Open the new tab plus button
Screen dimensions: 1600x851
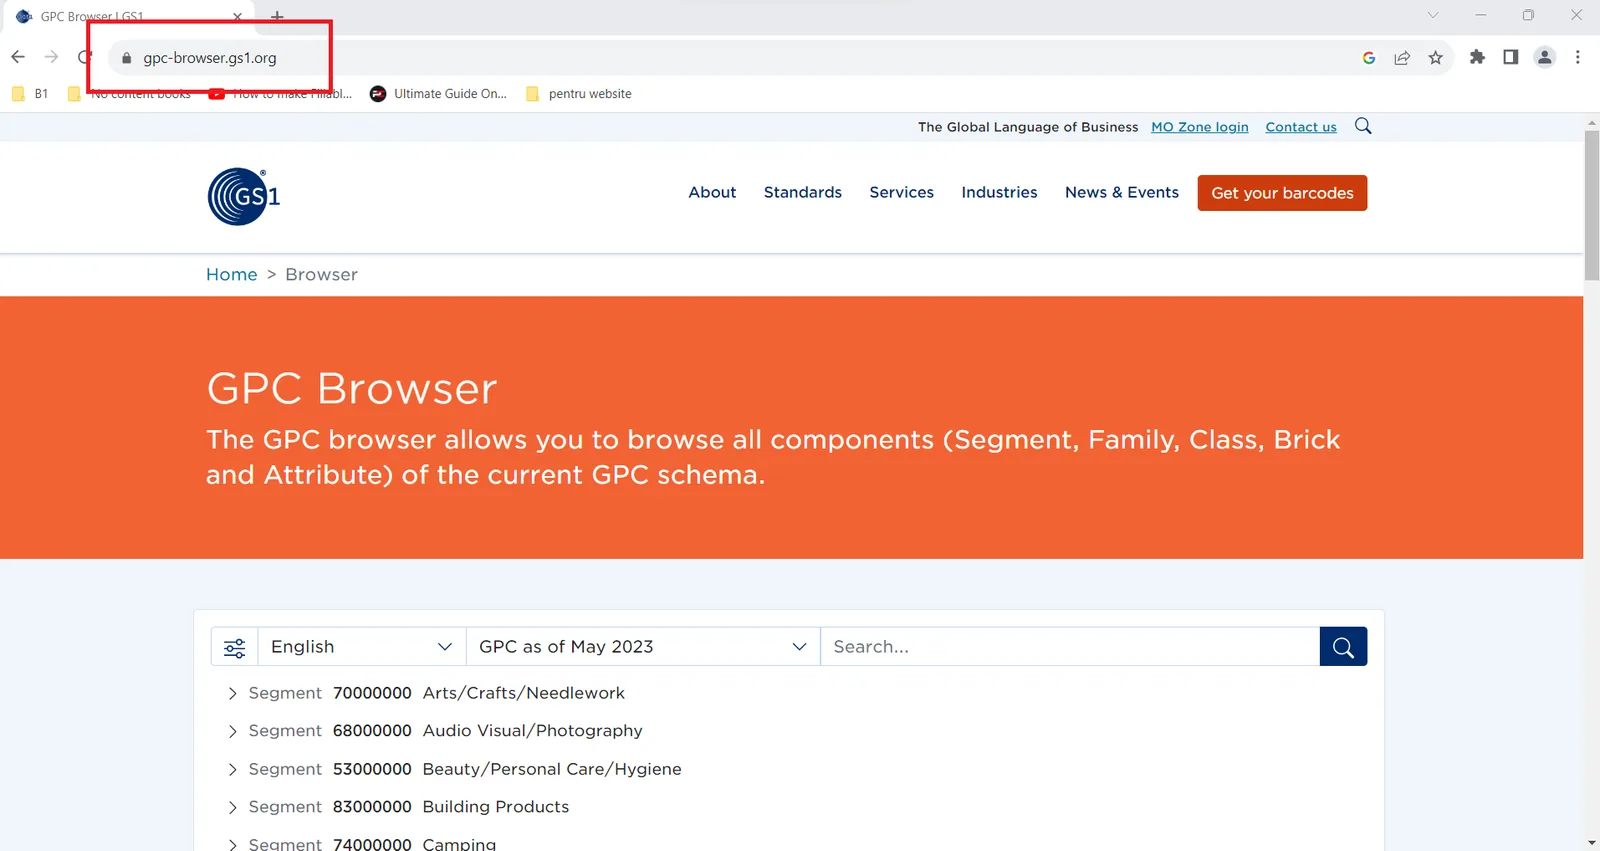277,16
